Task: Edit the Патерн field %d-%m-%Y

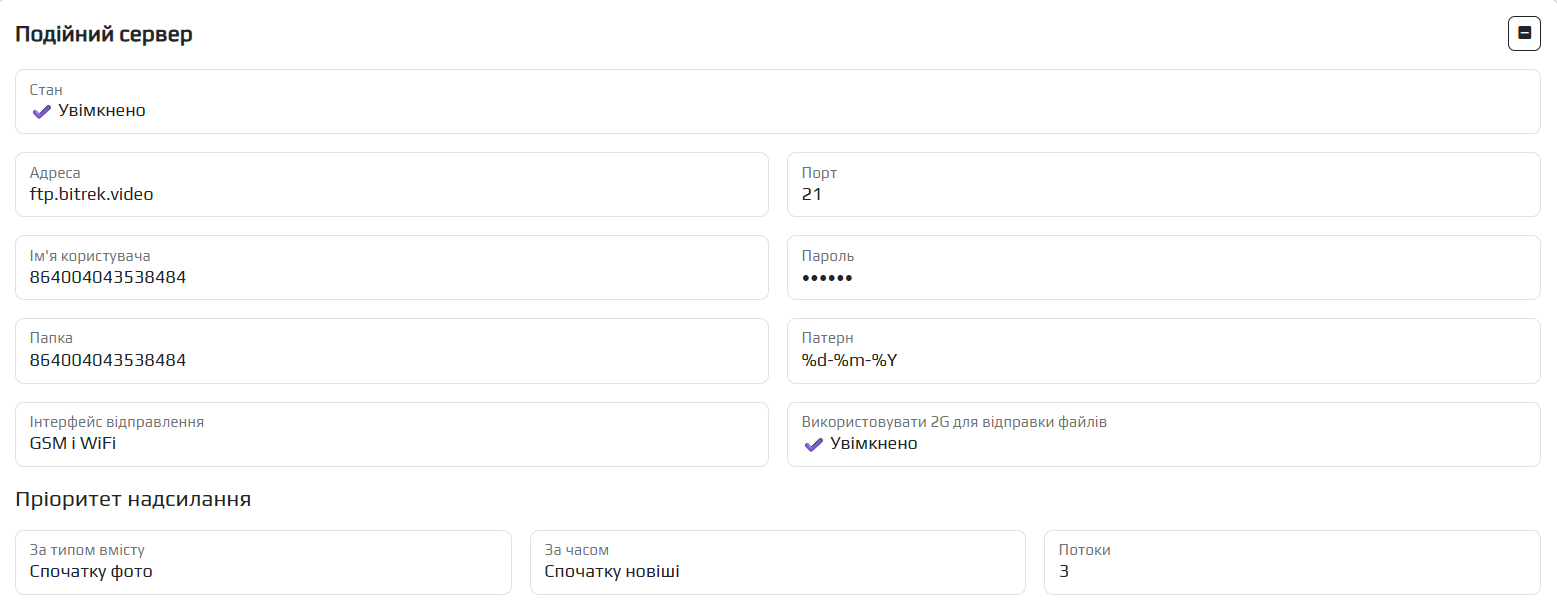Action: click(x=1163, y=360)
